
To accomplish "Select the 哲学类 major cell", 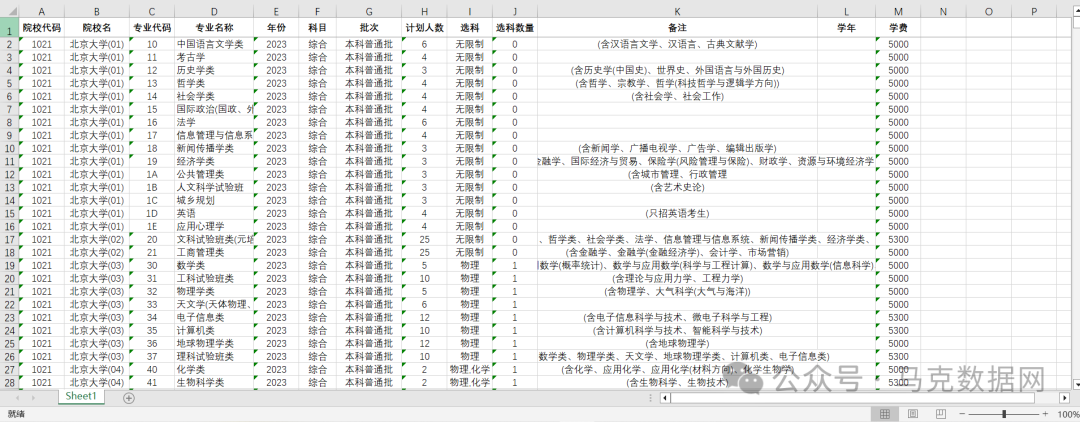I will pos(214,83).
